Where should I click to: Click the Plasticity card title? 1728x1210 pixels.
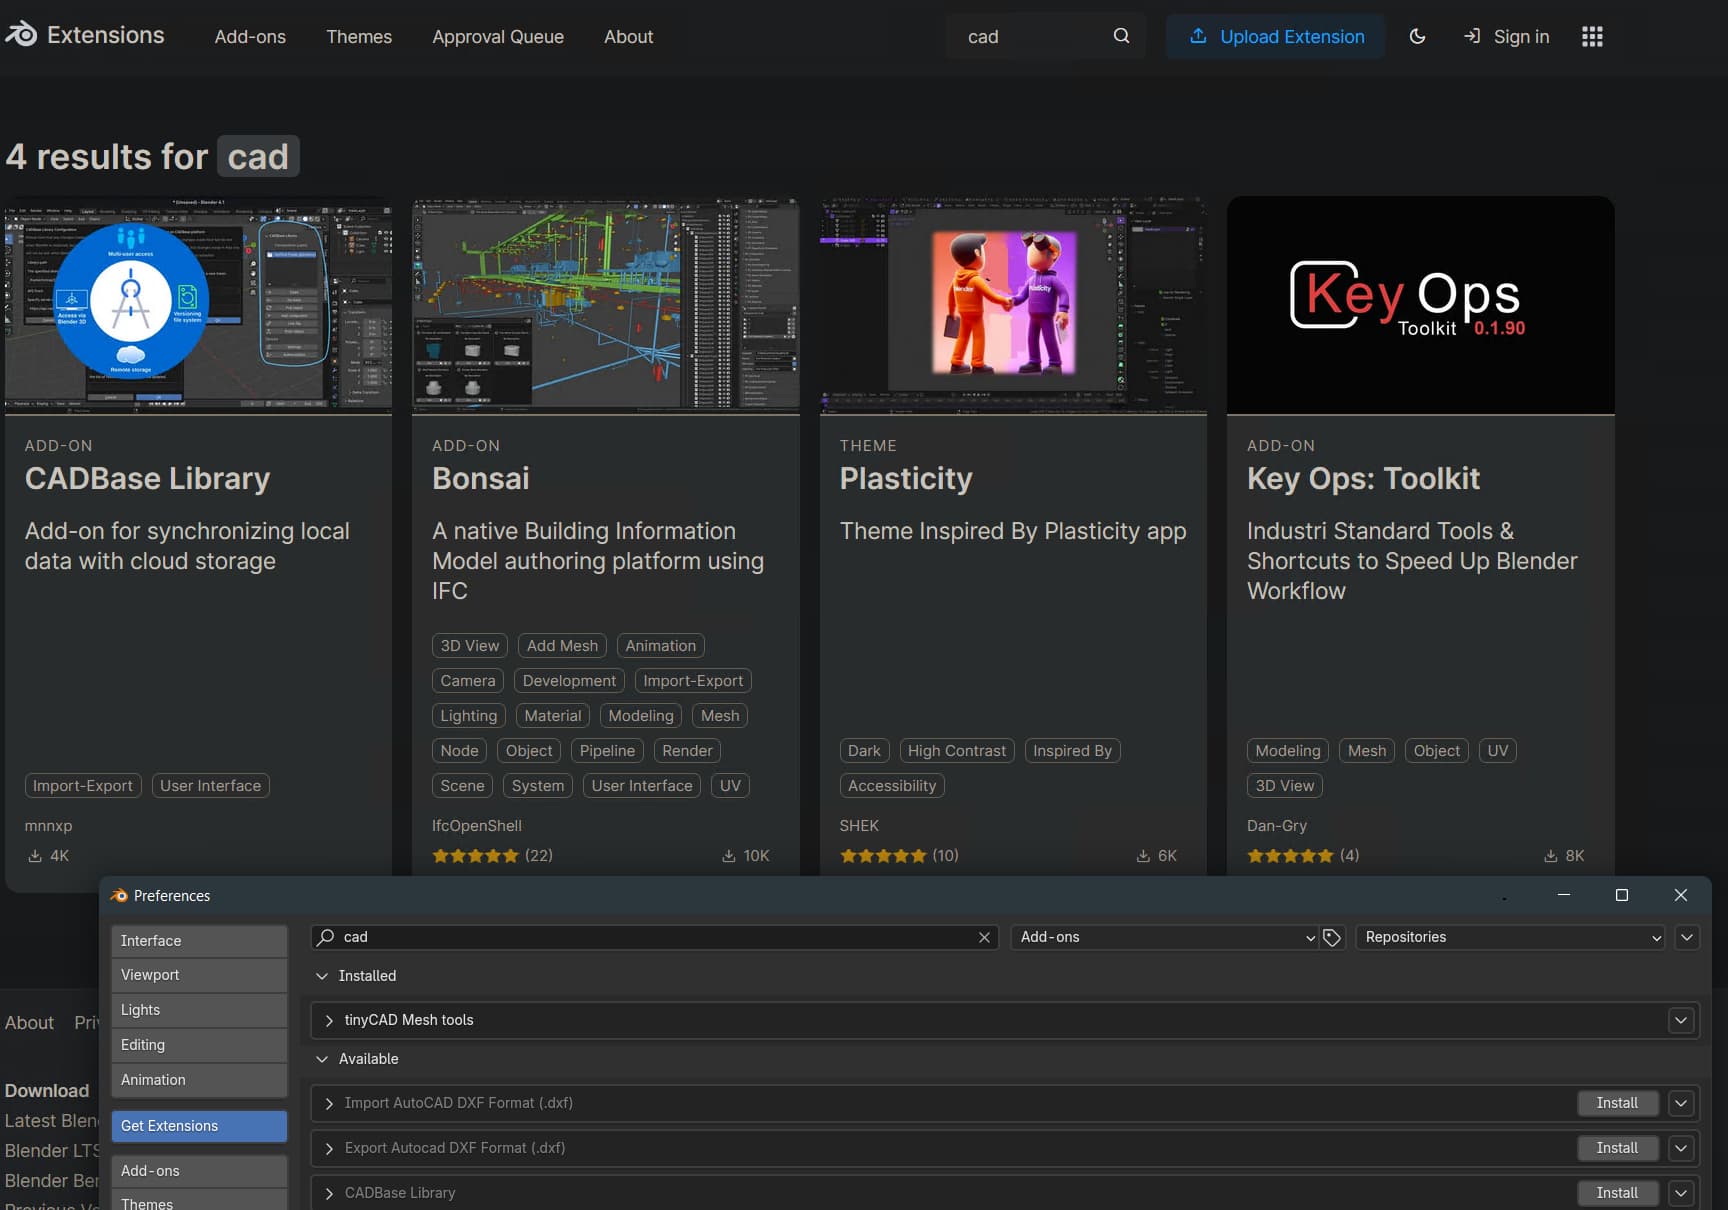(906, 478)
